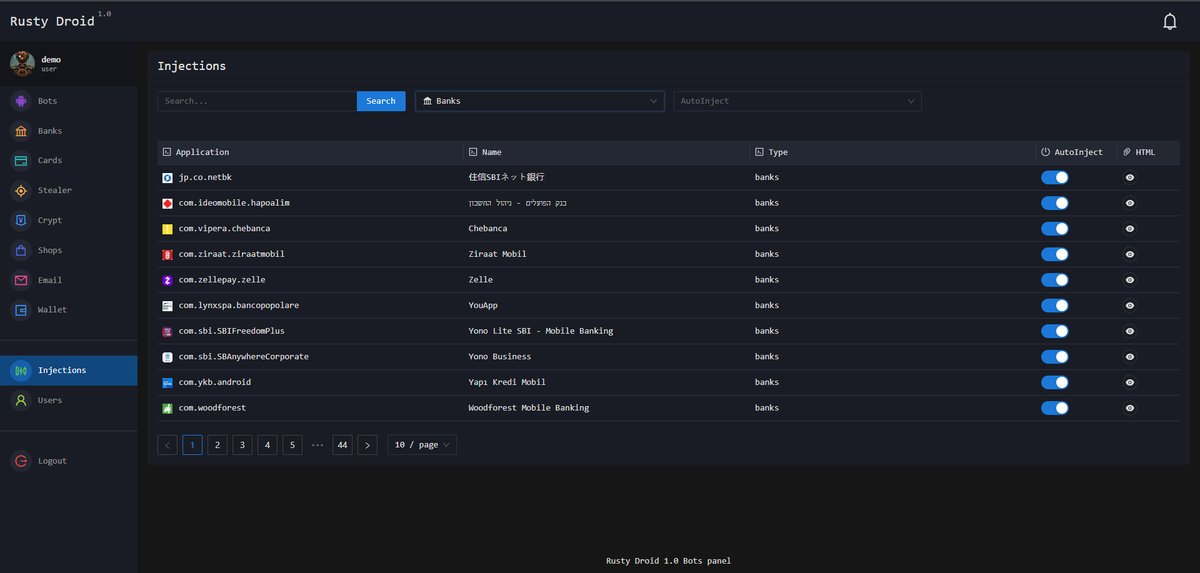Toggle AutoInject for com.vipera.chebanca
Viewport: 1200px width, 573px height.
click(1055, 228)
